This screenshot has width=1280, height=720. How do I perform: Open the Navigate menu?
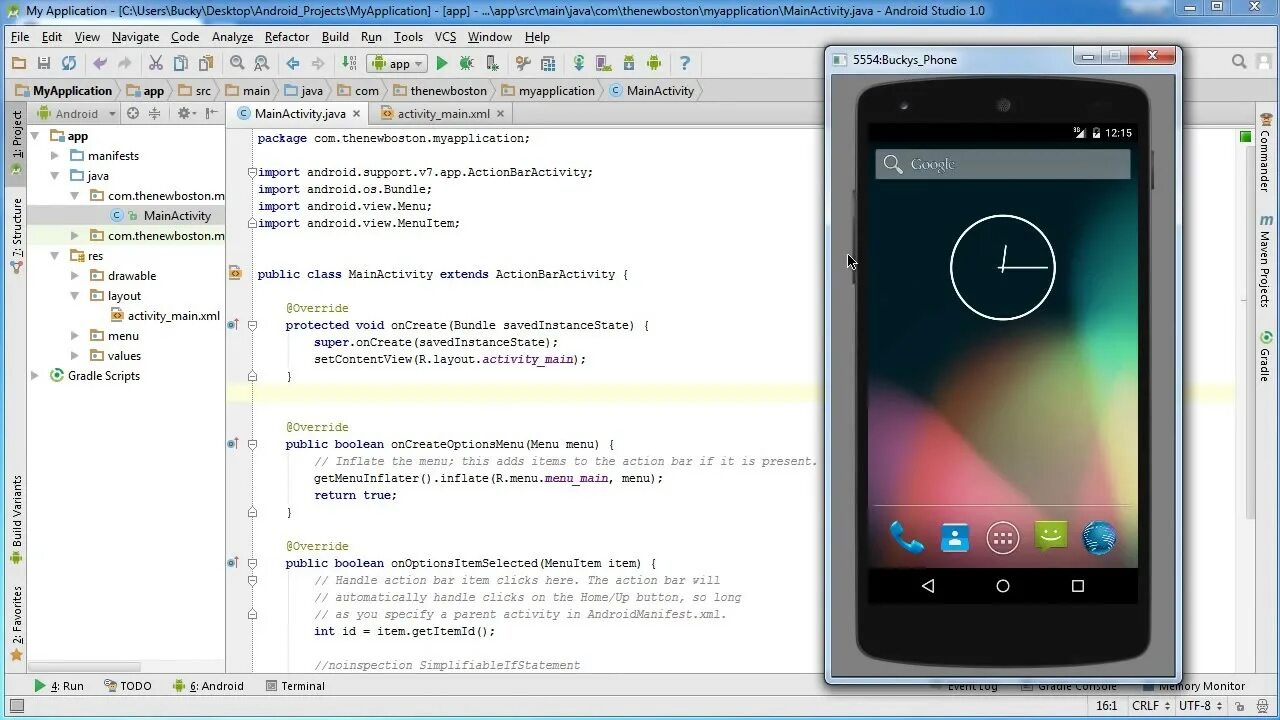(135, 37)
